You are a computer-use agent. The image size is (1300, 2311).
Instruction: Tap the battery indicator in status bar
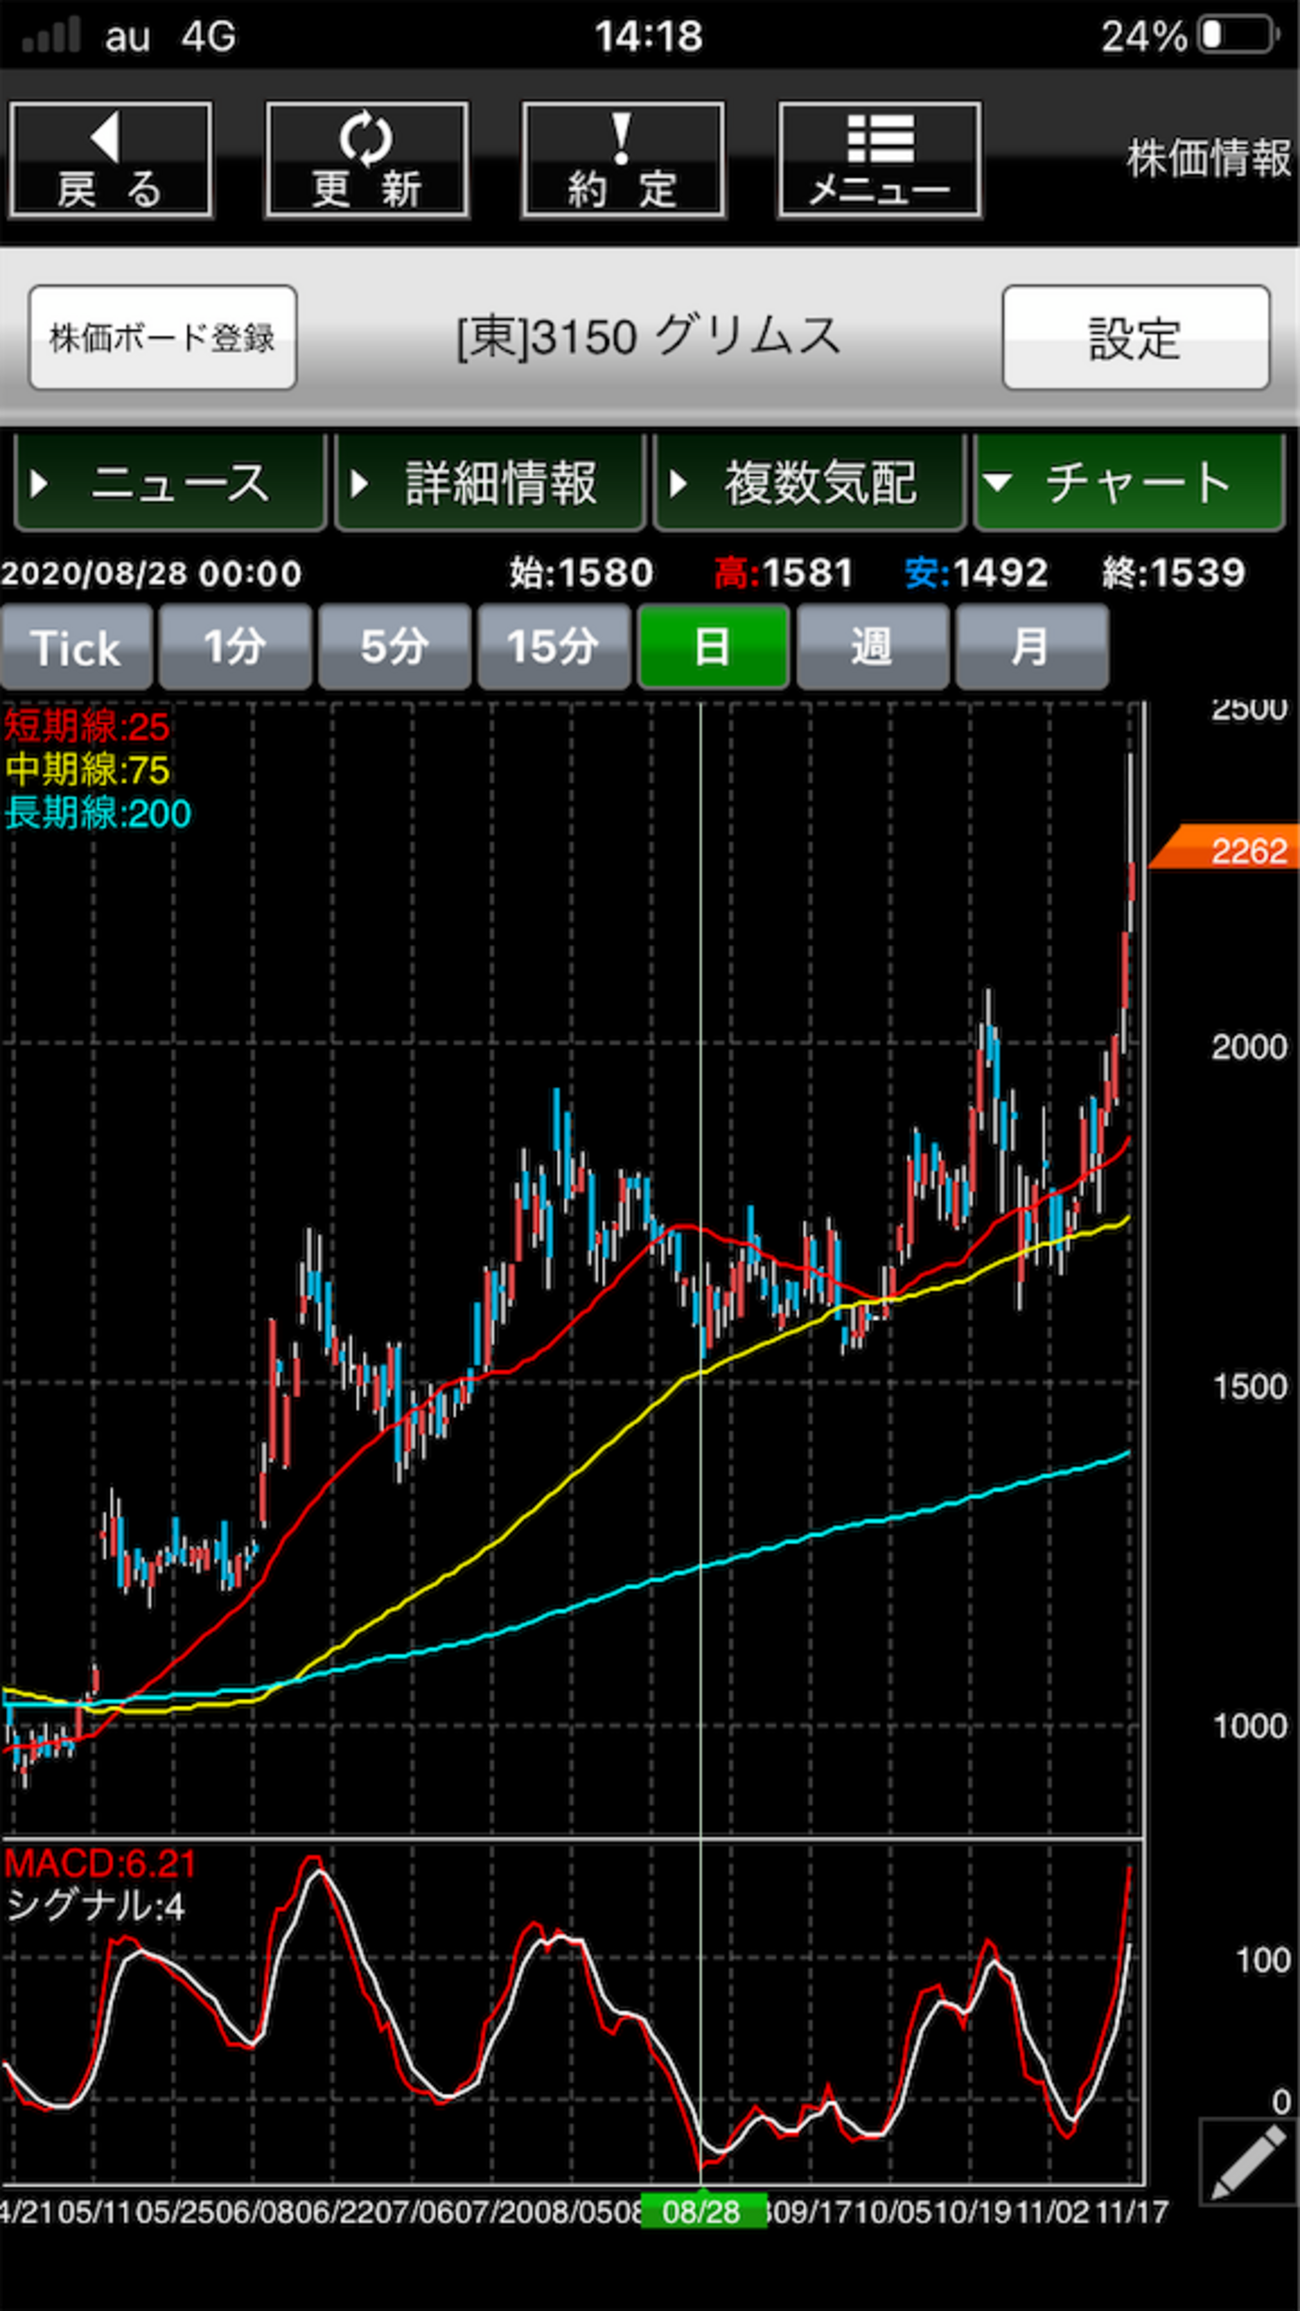1240,36
